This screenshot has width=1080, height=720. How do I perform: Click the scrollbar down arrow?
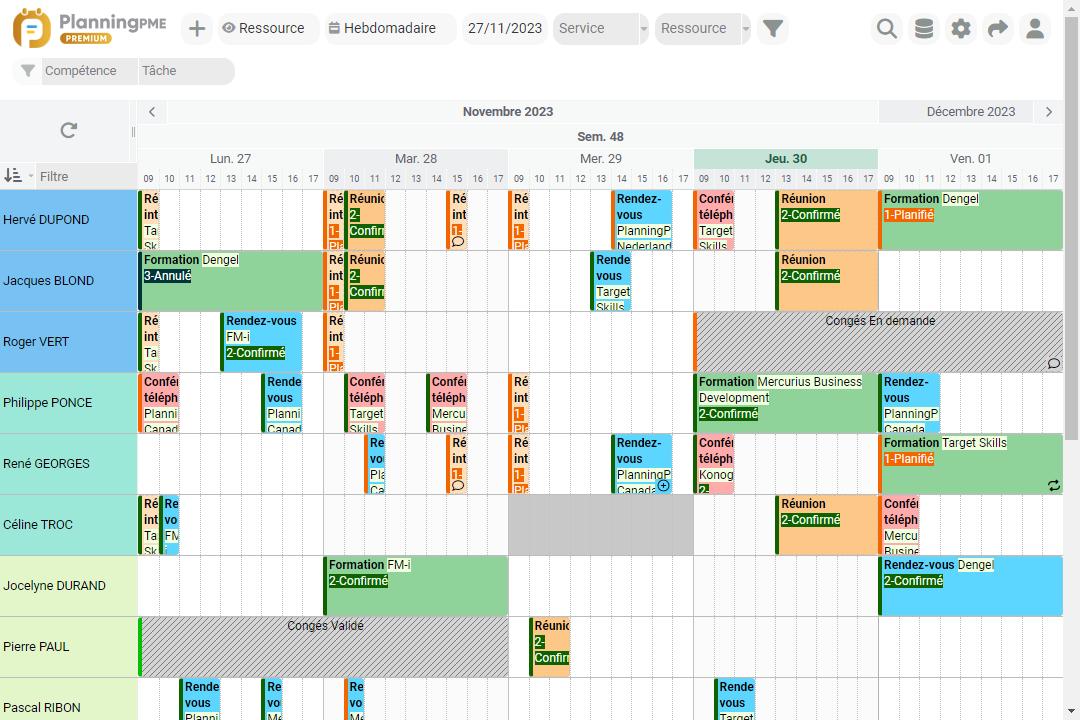(1071, 710)
